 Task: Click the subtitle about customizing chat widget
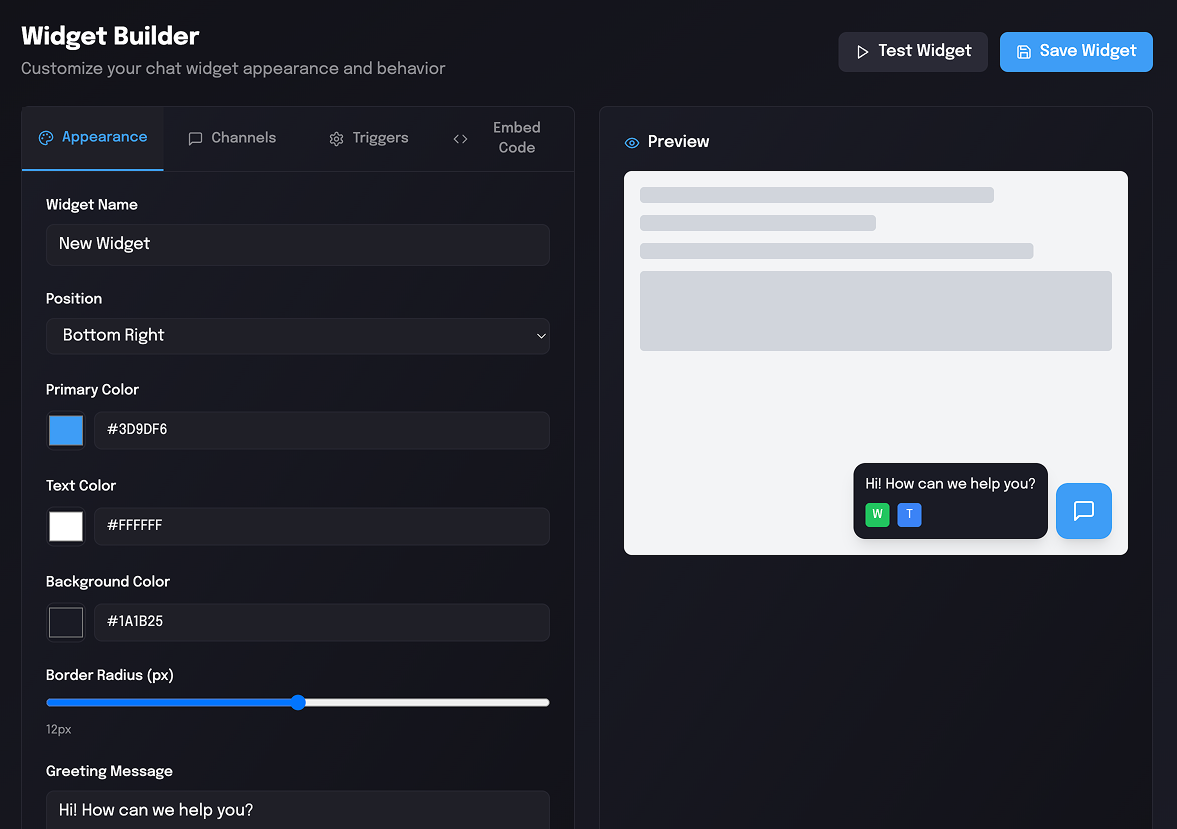pyautogui.click(x=233, y=69)
